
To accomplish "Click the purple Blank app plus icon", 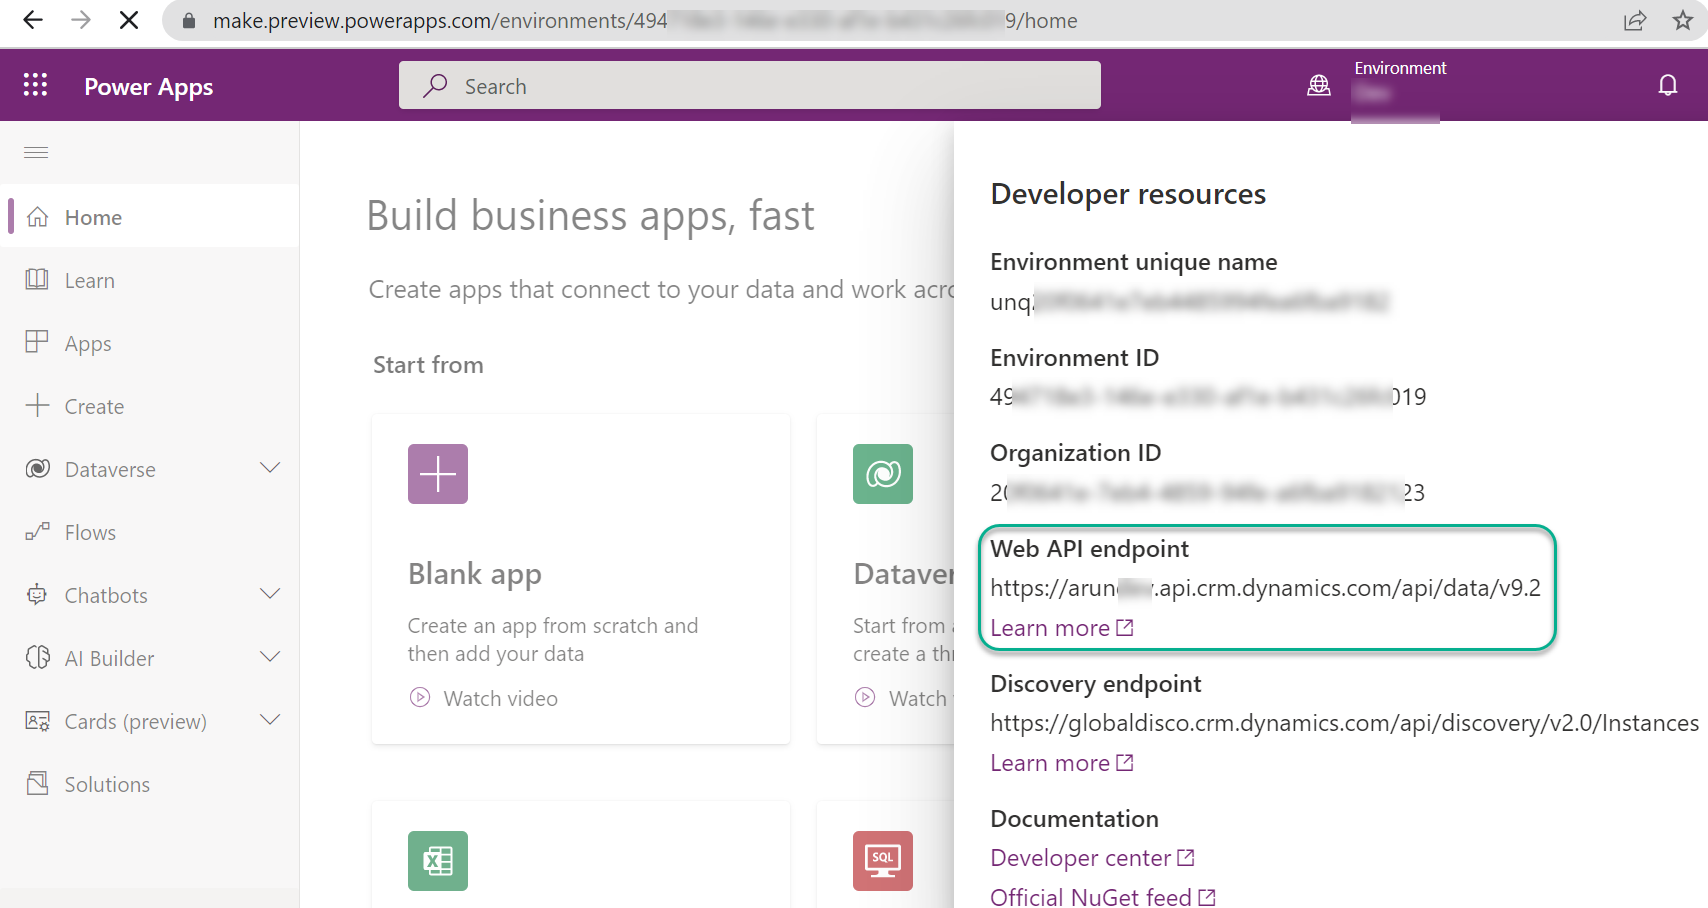I will (x=438, y=474).
